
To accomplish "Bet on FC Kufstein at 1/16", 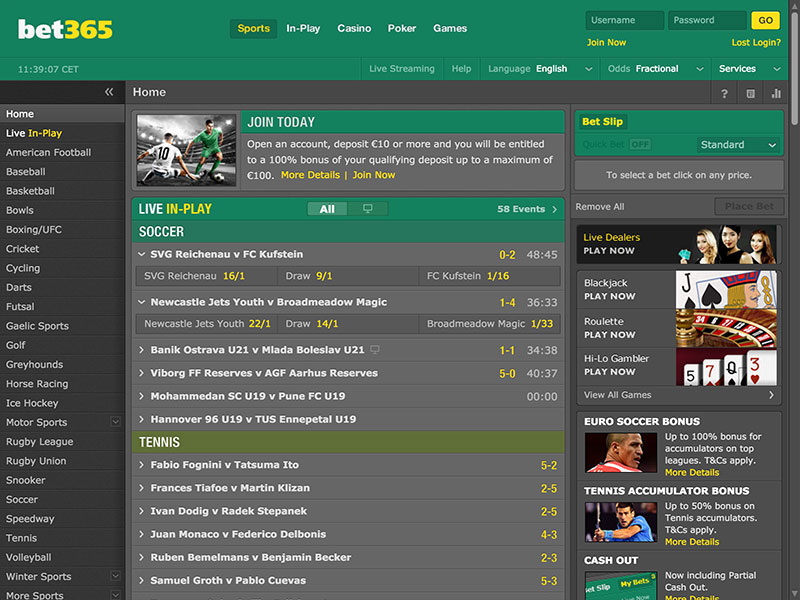I will tap(489, 276).
